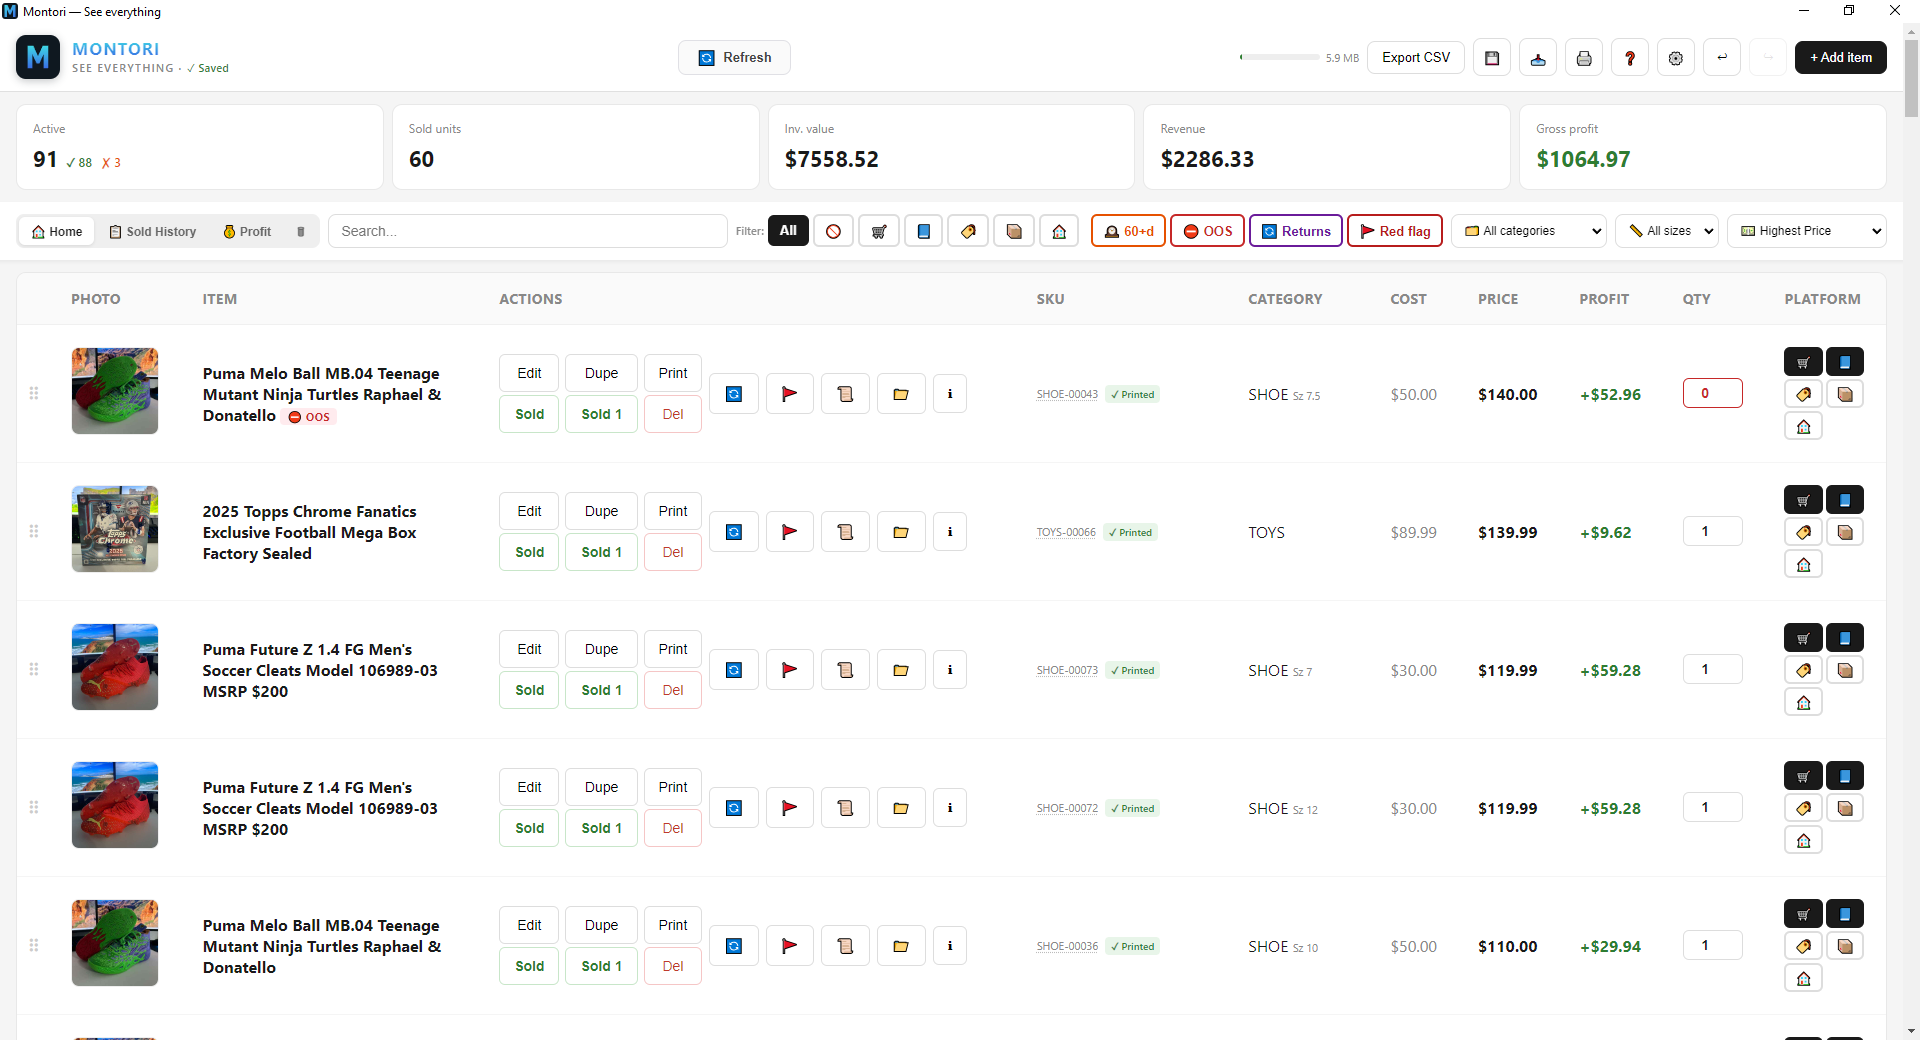Switch to the Home tab
1920x1040 pixels.
[x=57, y=232]
